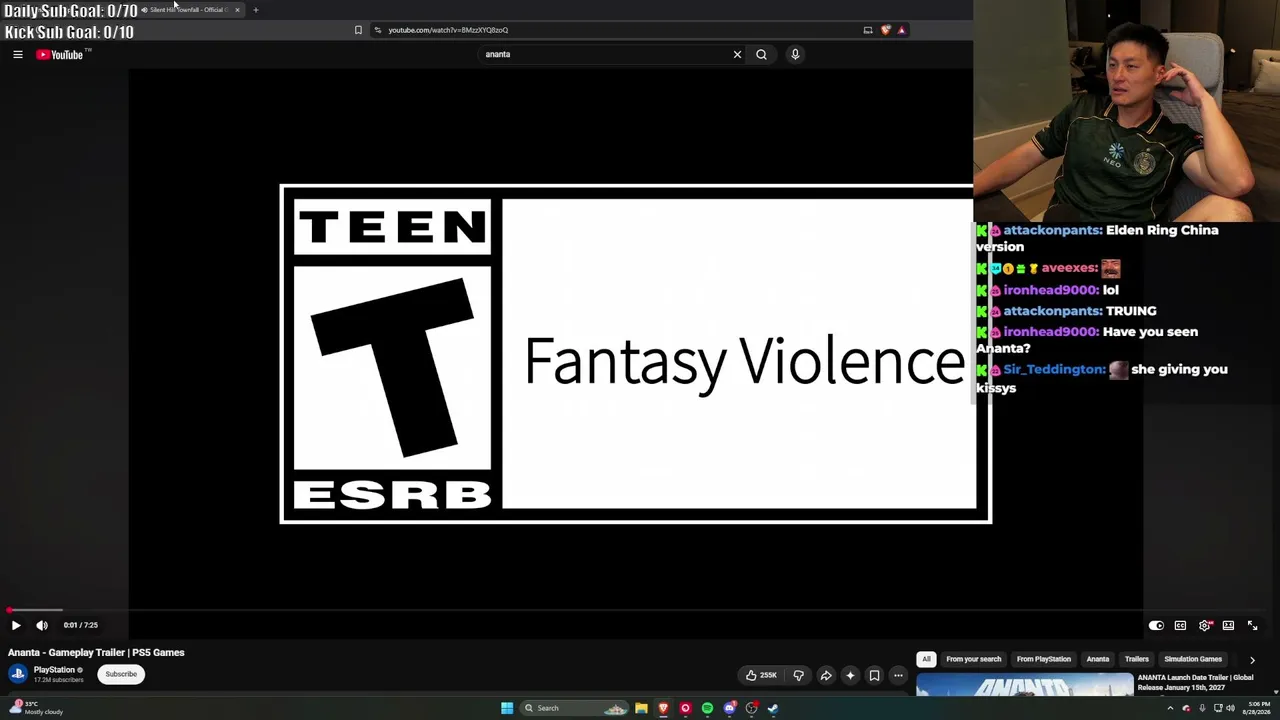Show hidden system tray icons
Viewport: 1280px width, 720px height.
1170,708
